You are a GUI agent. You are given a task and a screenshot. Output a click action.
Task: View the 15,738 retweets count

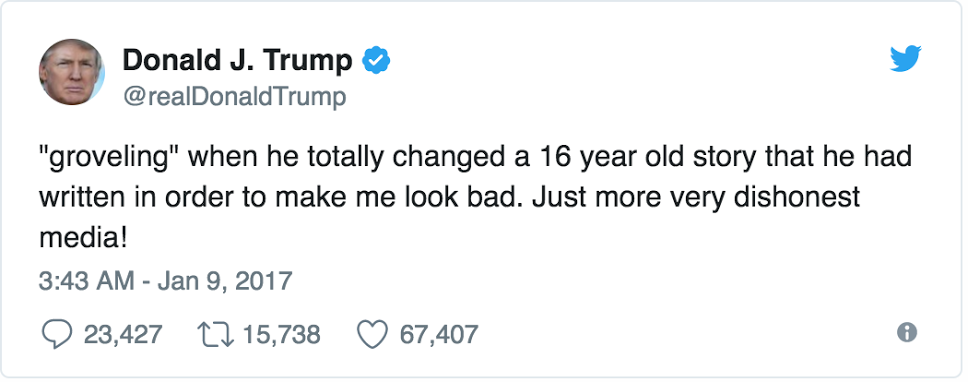pyautogui.click(x=282, y=334)
